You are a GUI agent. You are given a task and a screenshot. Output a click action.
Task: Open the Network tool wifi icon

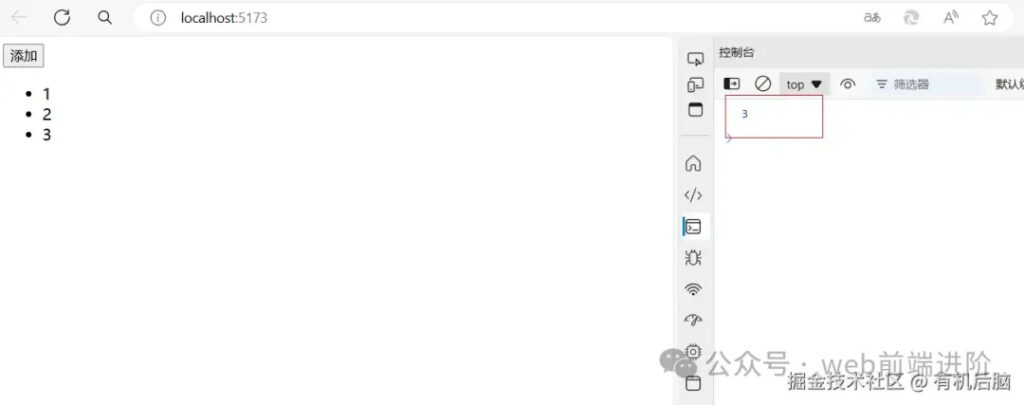tap(693, 289)
